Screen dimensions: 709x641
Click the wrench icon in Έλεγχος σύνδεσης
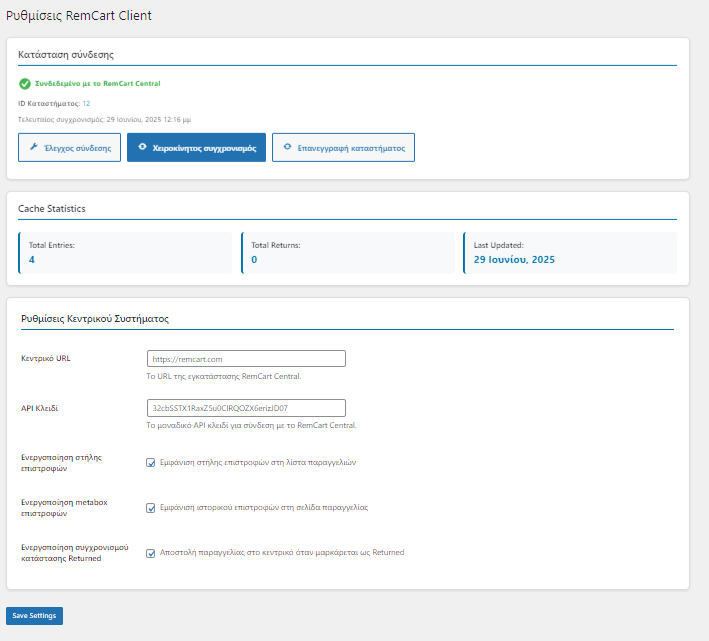click(34, 147)
